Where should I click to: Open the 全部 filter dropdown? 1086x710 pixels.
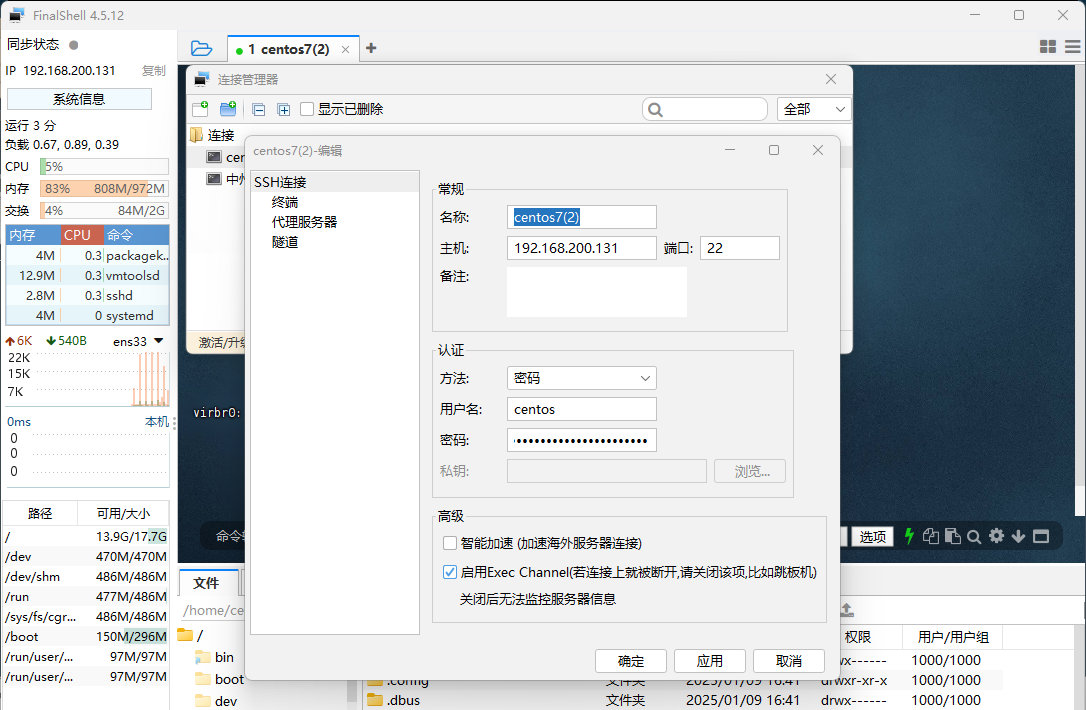(814, 109)
